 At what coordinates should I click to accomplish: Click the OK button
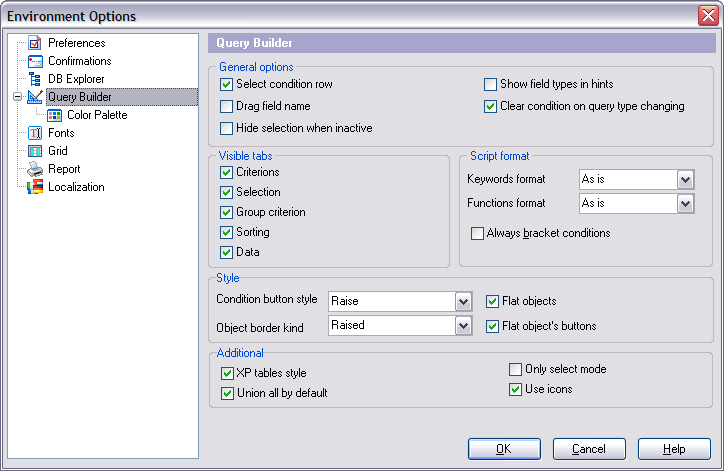[504, 449]
